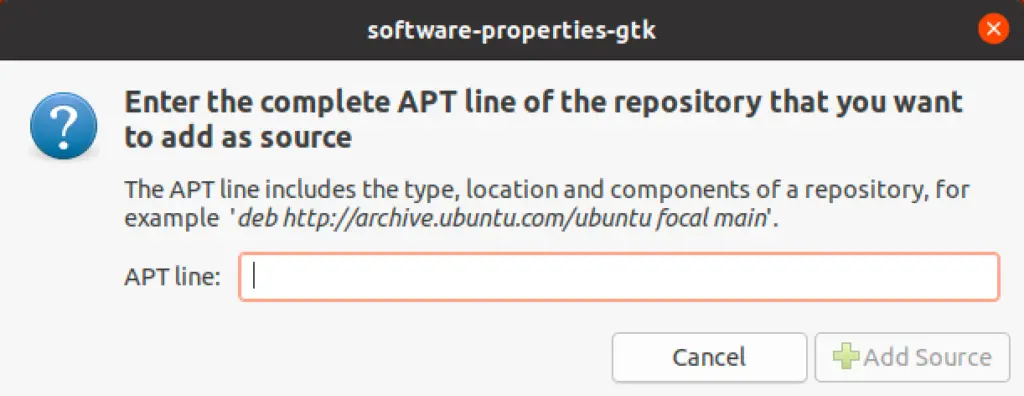
Task: Click the blue question mark dialog icon
Action: pos(63,126)
